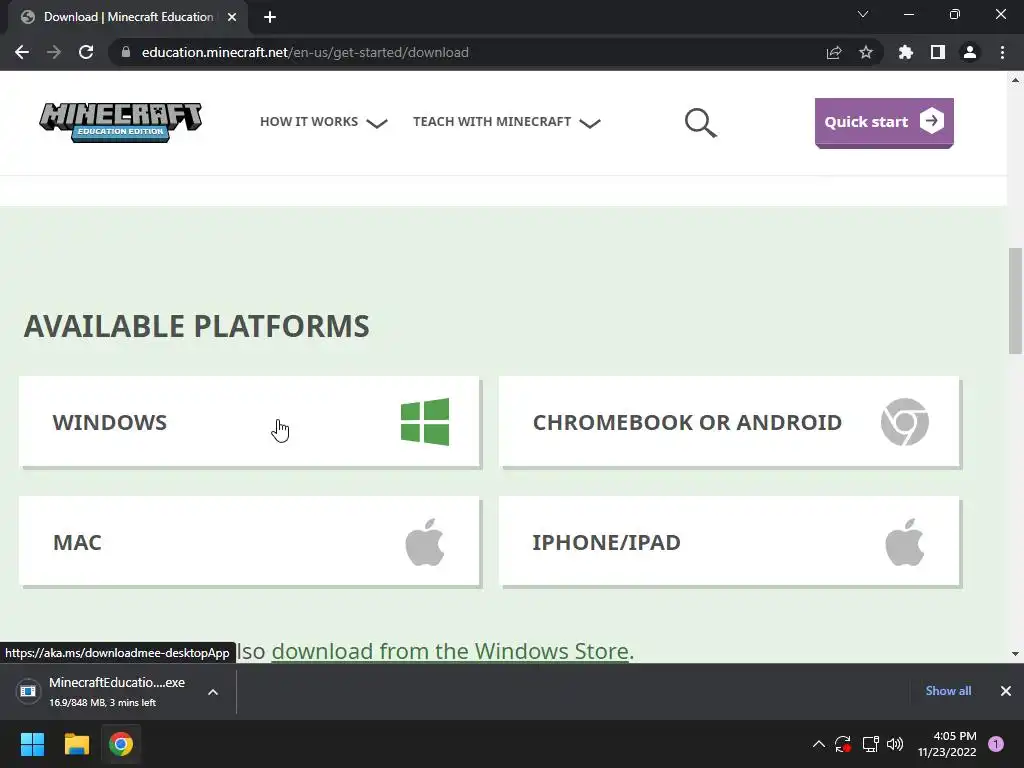Open Windows Start menu
Screen dimensions: 1024x768
[32, 744]
